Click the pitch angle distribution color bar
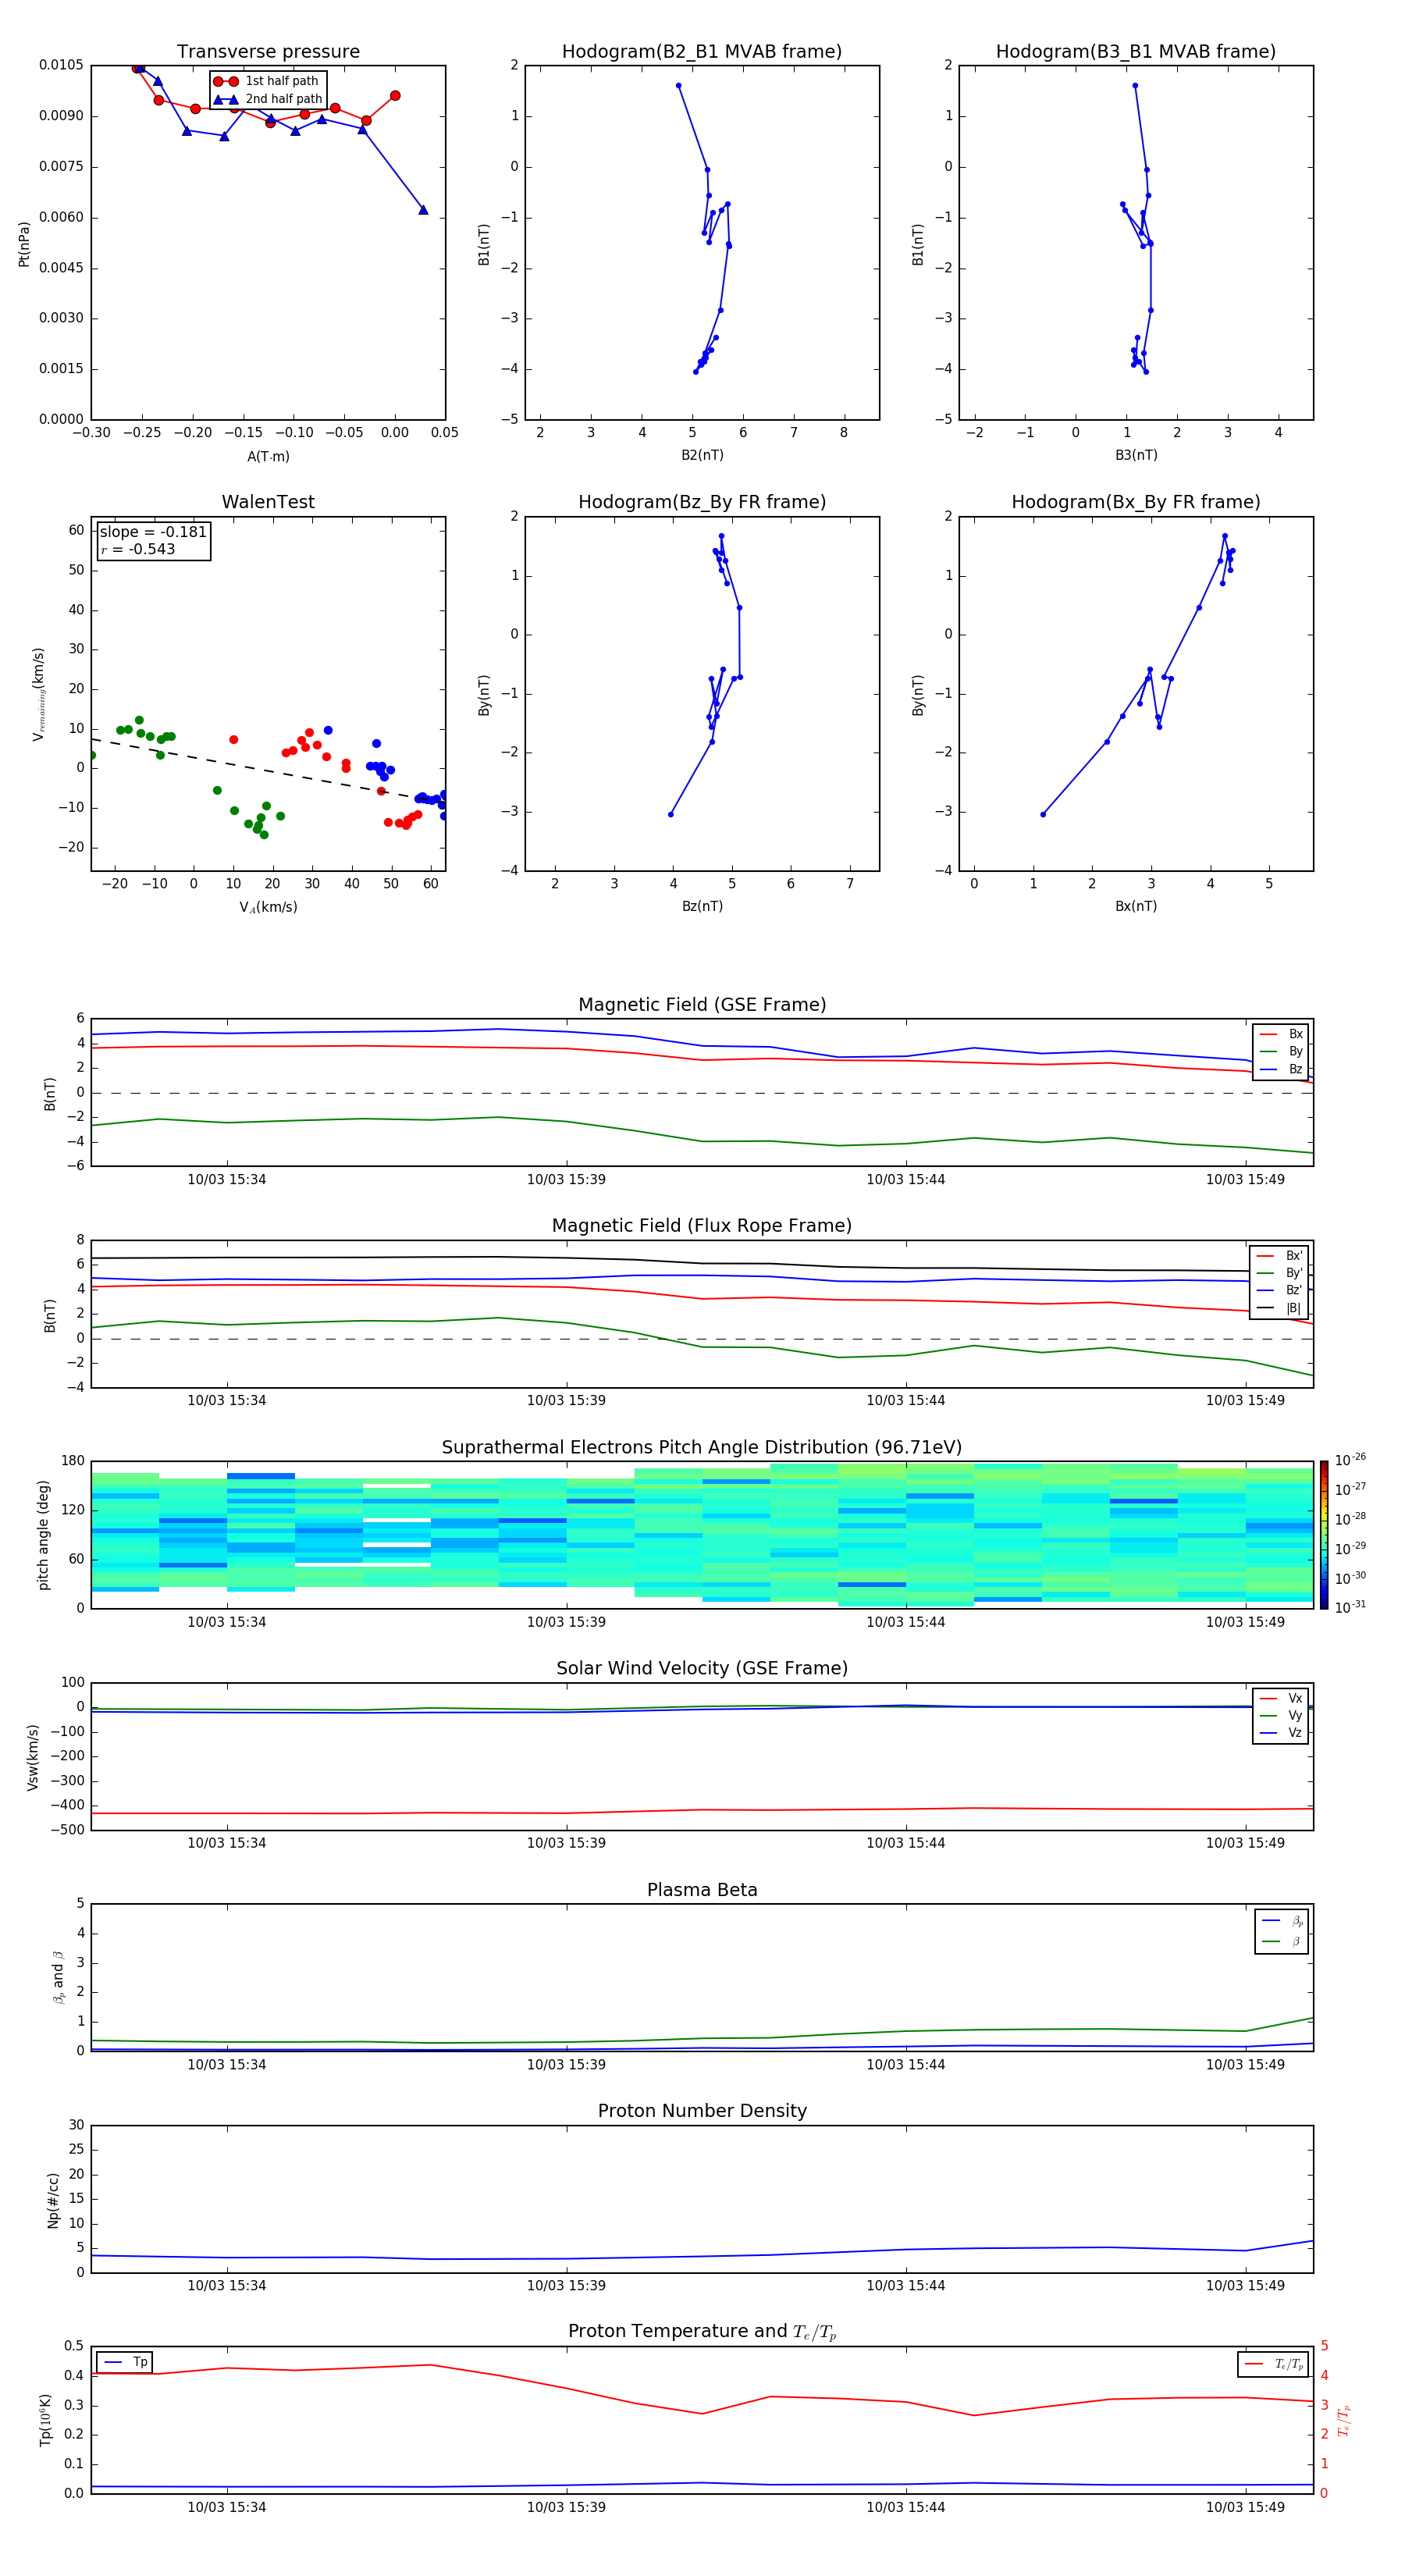The width and height of the screenshot is (1405, 2576). (1323, 1534)
